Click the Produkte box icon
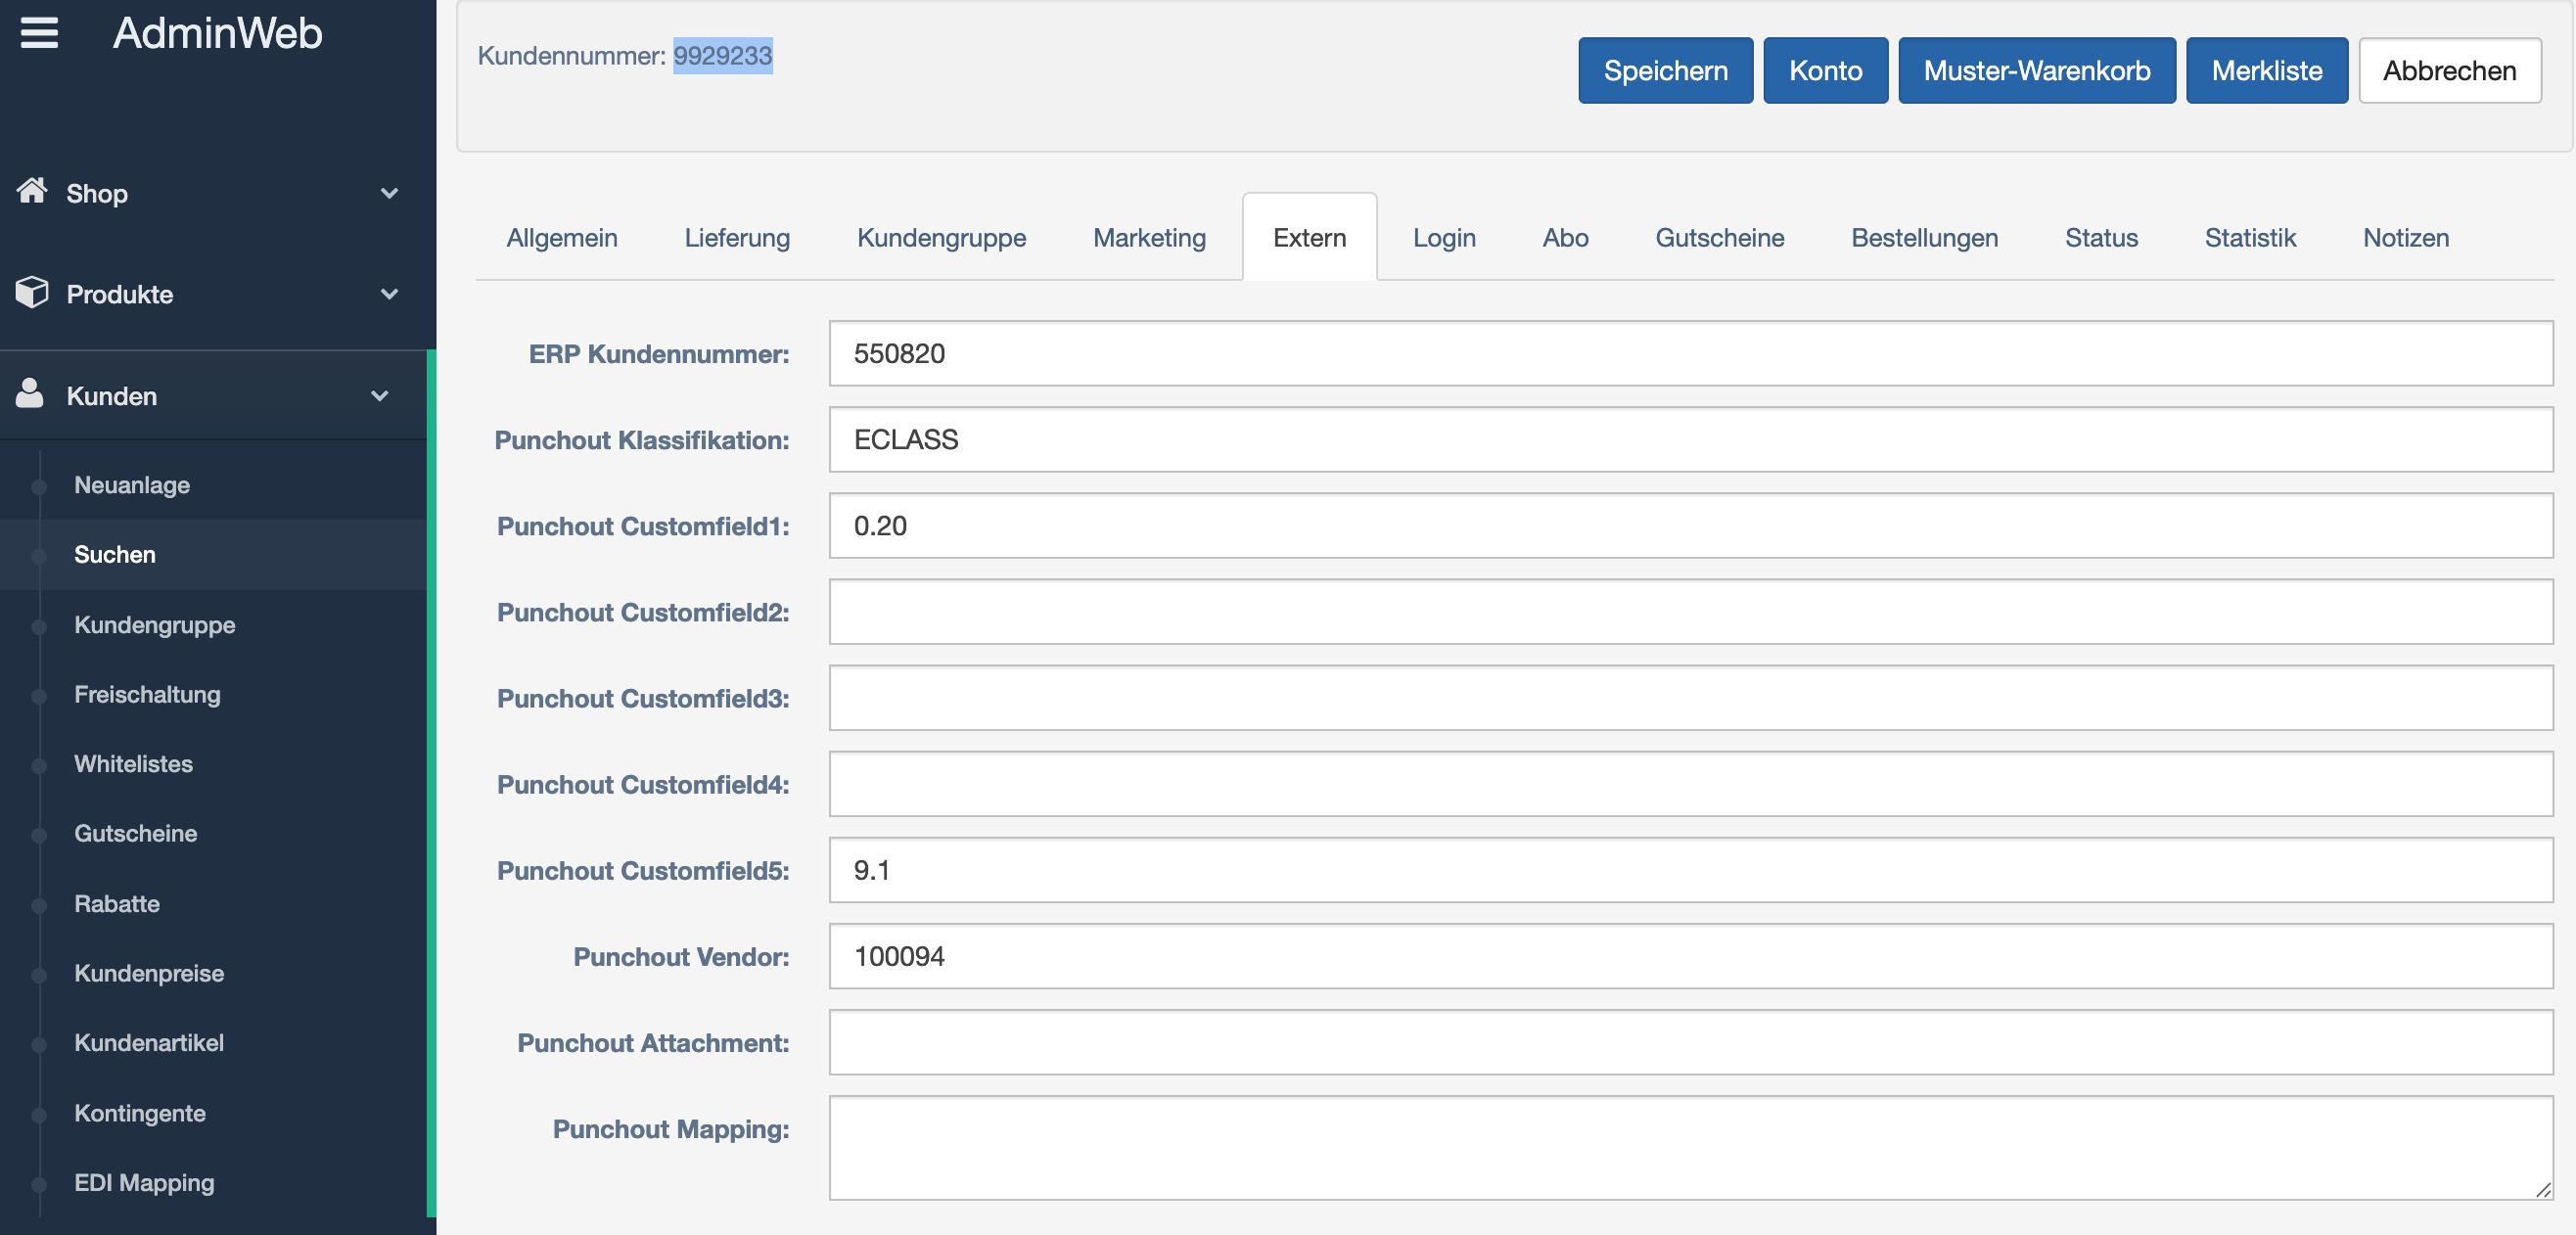This screenshot has width=2576, height=1235. (x=32, y=292)
